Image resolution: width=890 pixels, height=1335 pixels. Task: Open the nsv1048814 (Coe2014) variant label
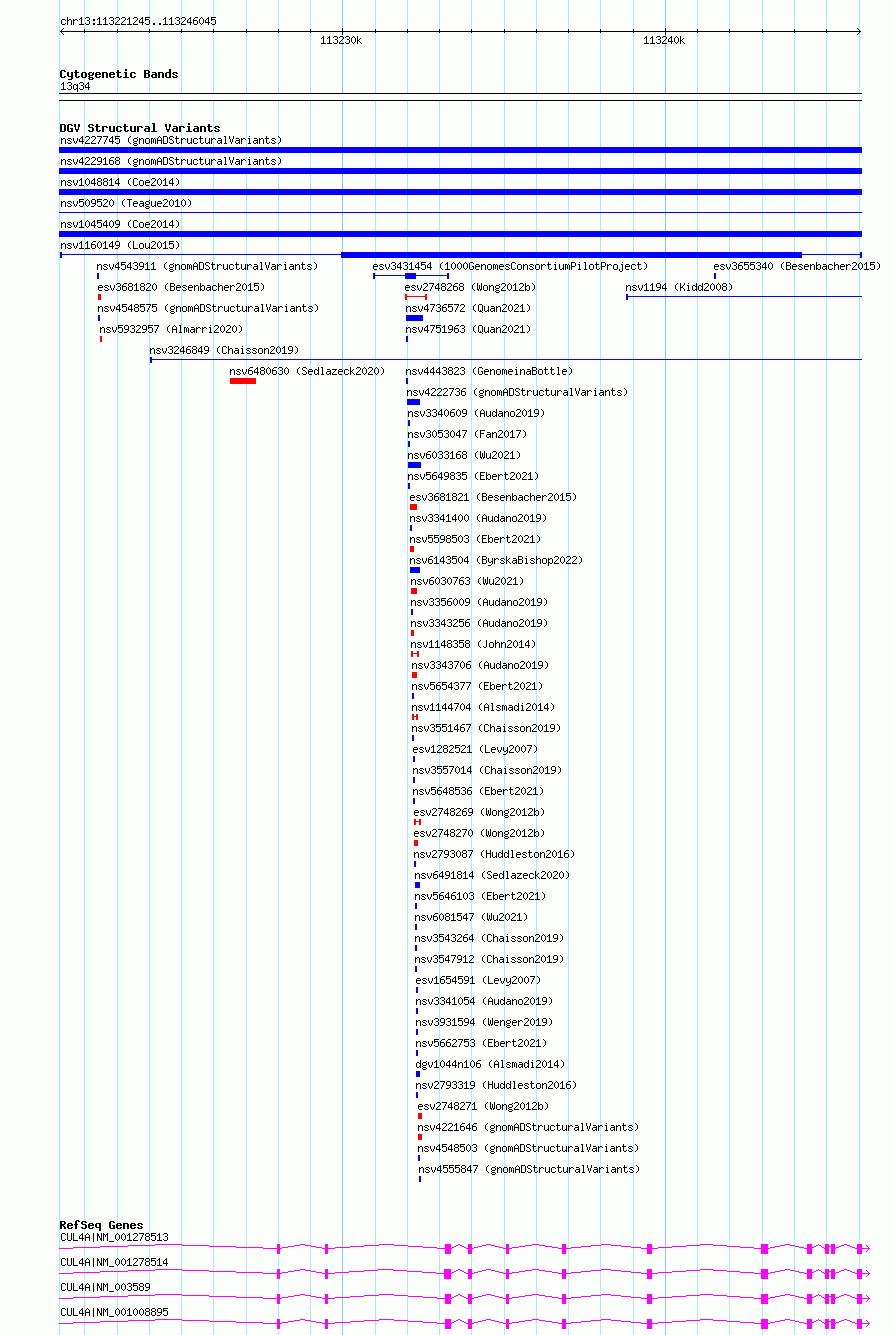click(x=120, y=182)
